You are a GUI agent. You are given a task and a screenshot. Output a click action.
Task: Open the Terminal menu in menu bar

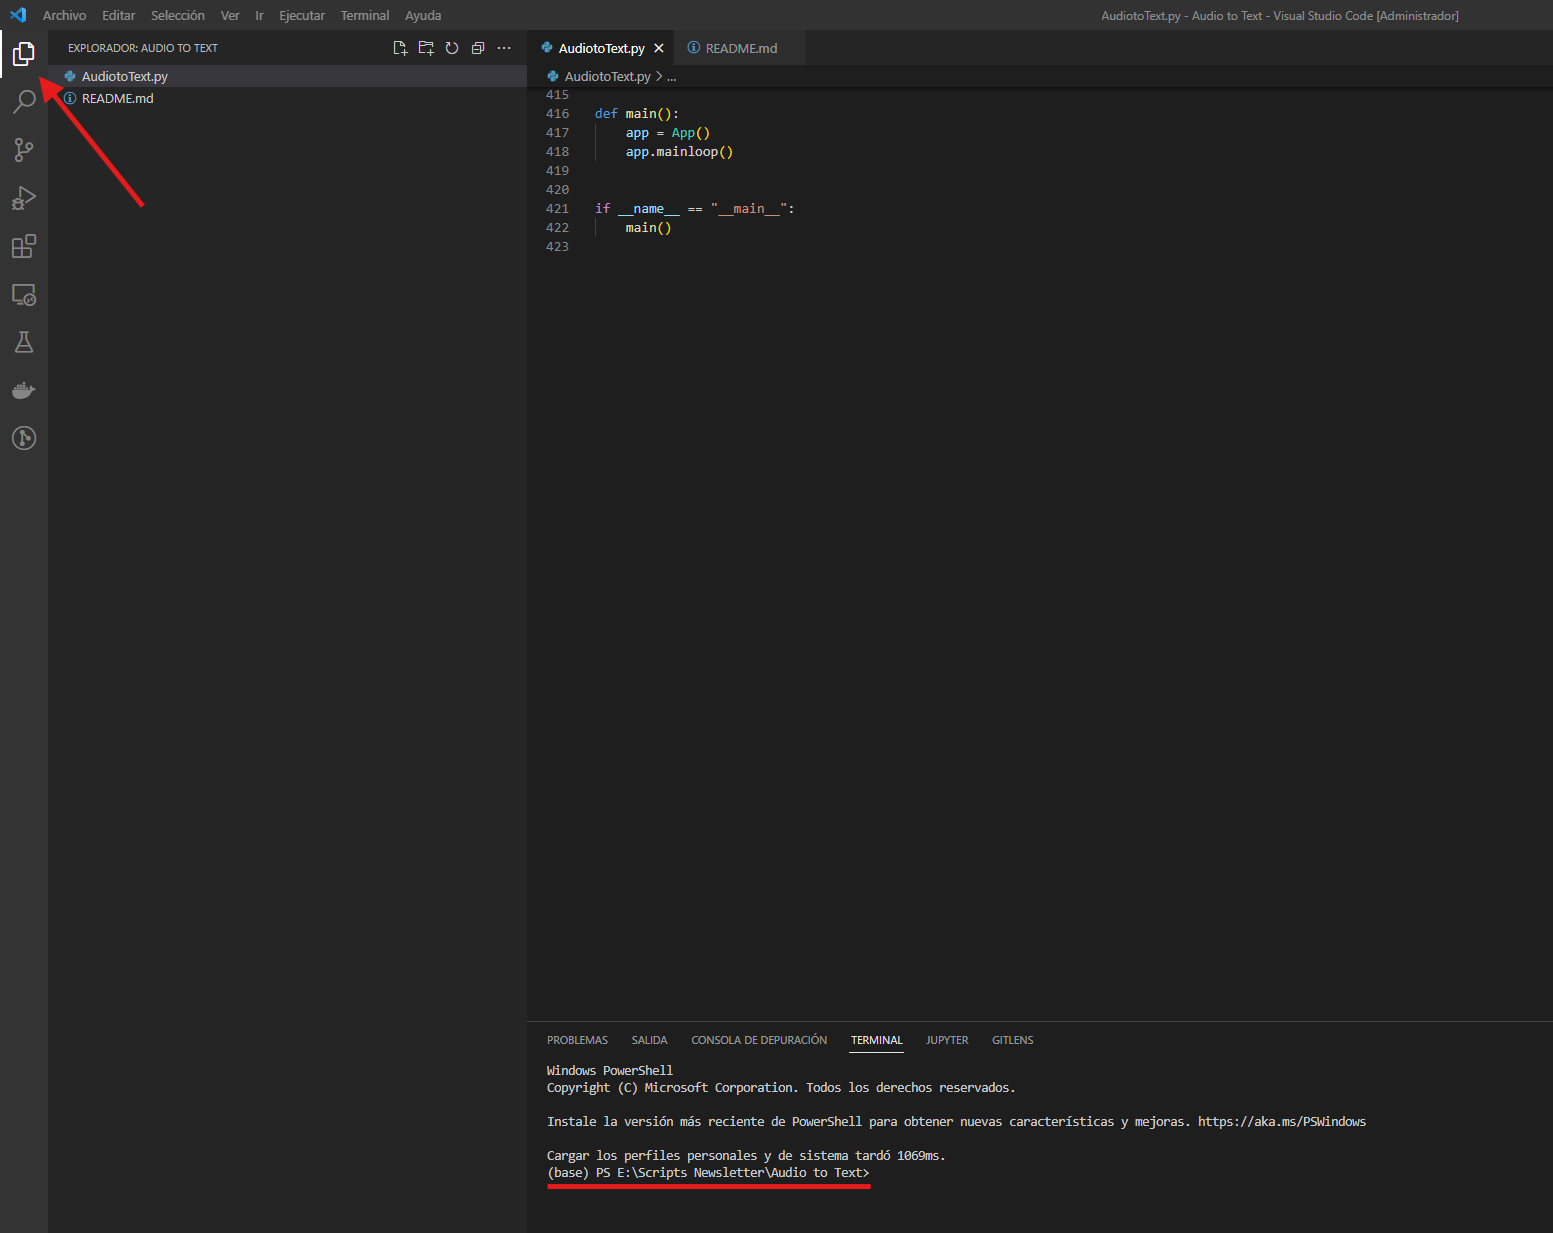pos(364,16)
